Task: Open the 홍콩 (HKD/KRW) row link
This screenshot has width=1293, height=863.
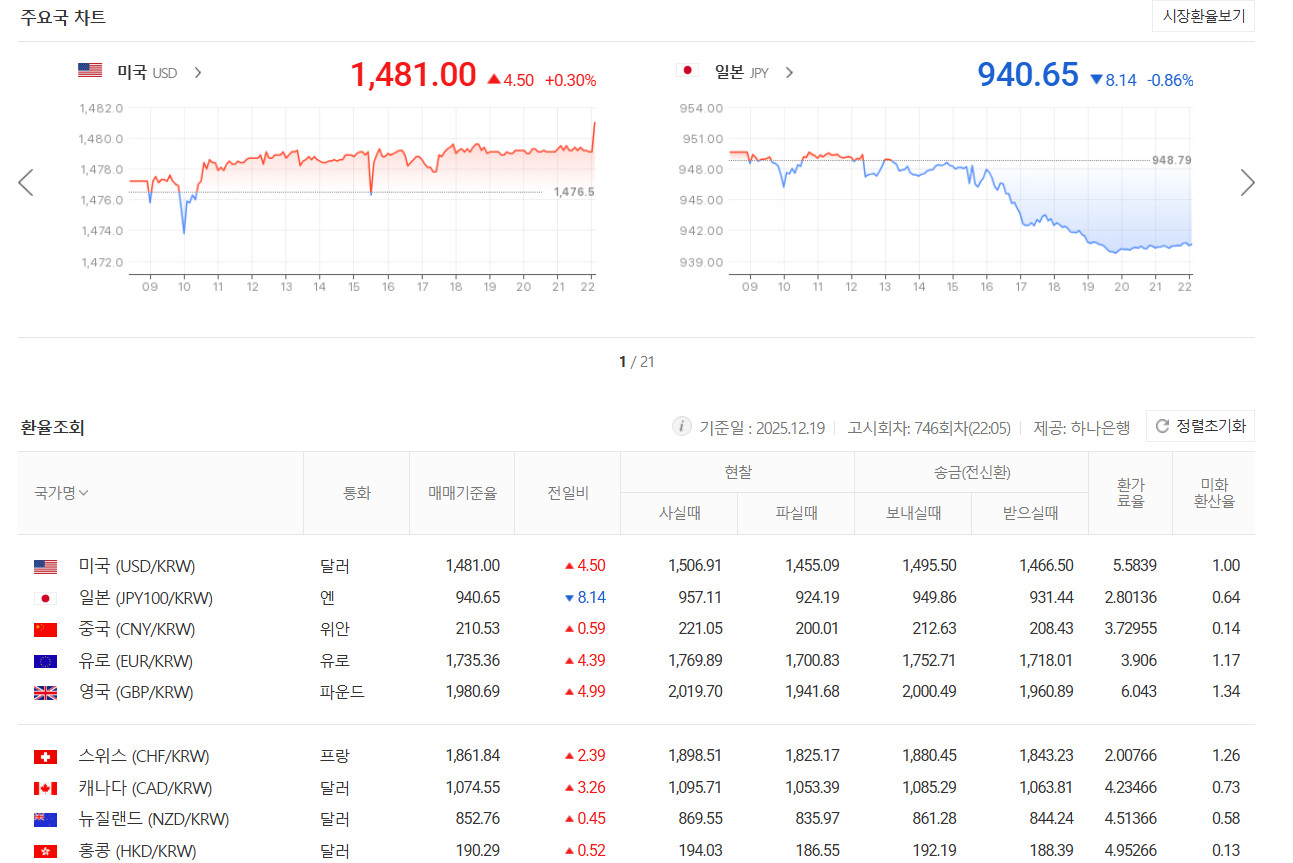Action: click(x=137, y=851)
